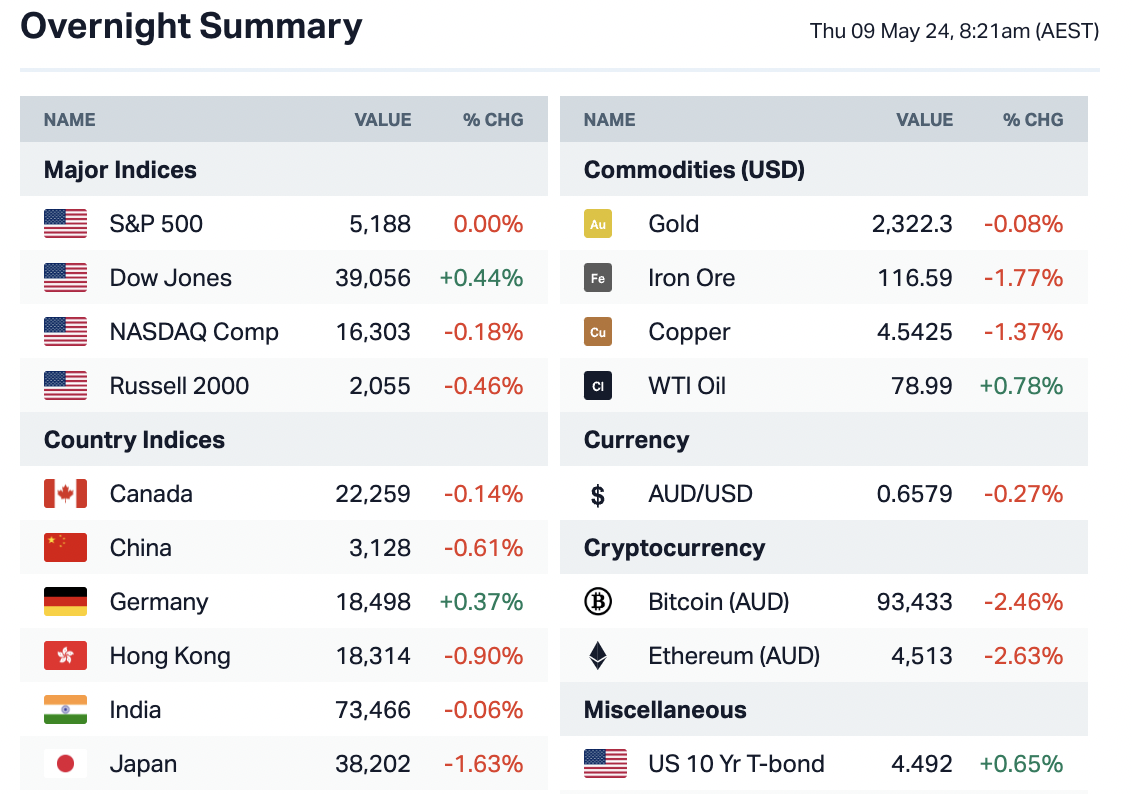The image size is (1132, 794).
Task: Open the Dow Jones index link
Action: (171, 278)
